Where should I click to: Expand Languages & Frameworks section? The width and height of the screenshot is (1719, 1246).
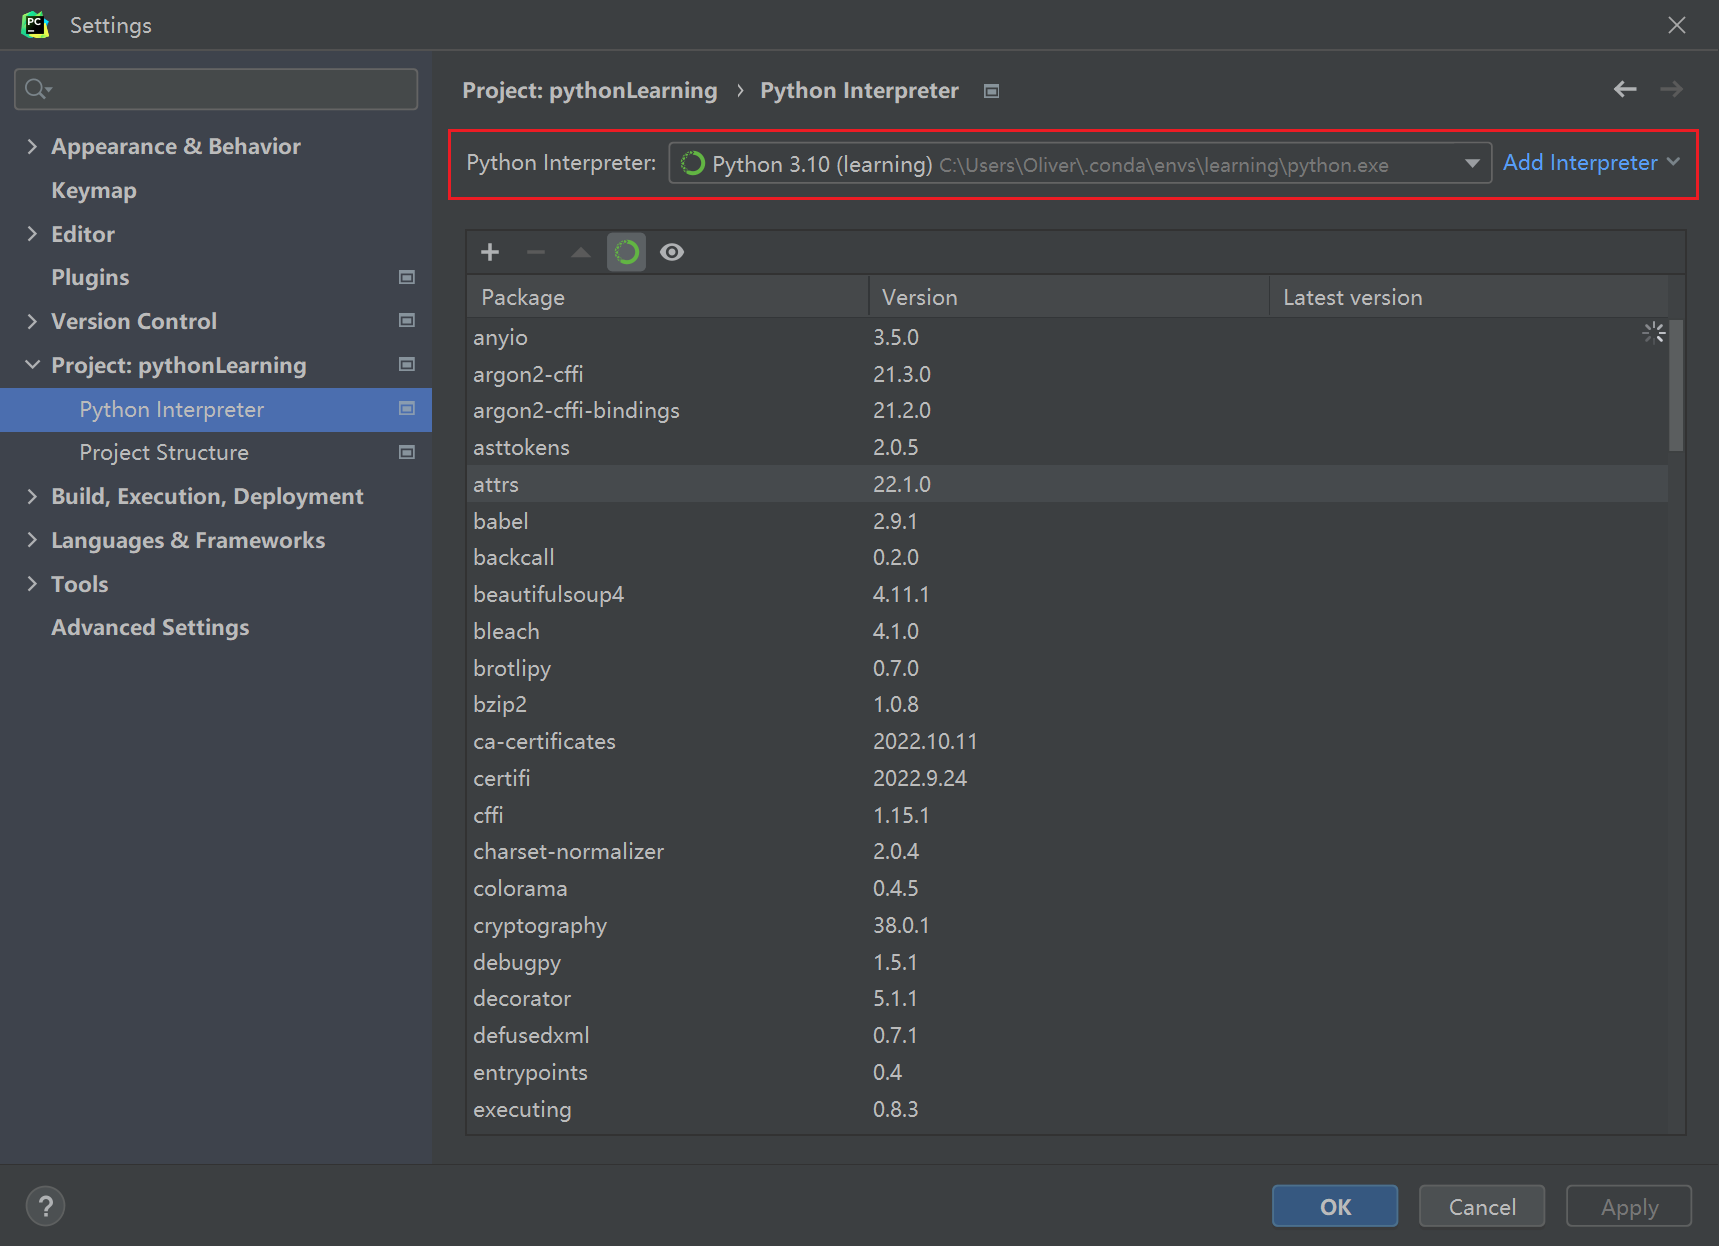point(32,540)
